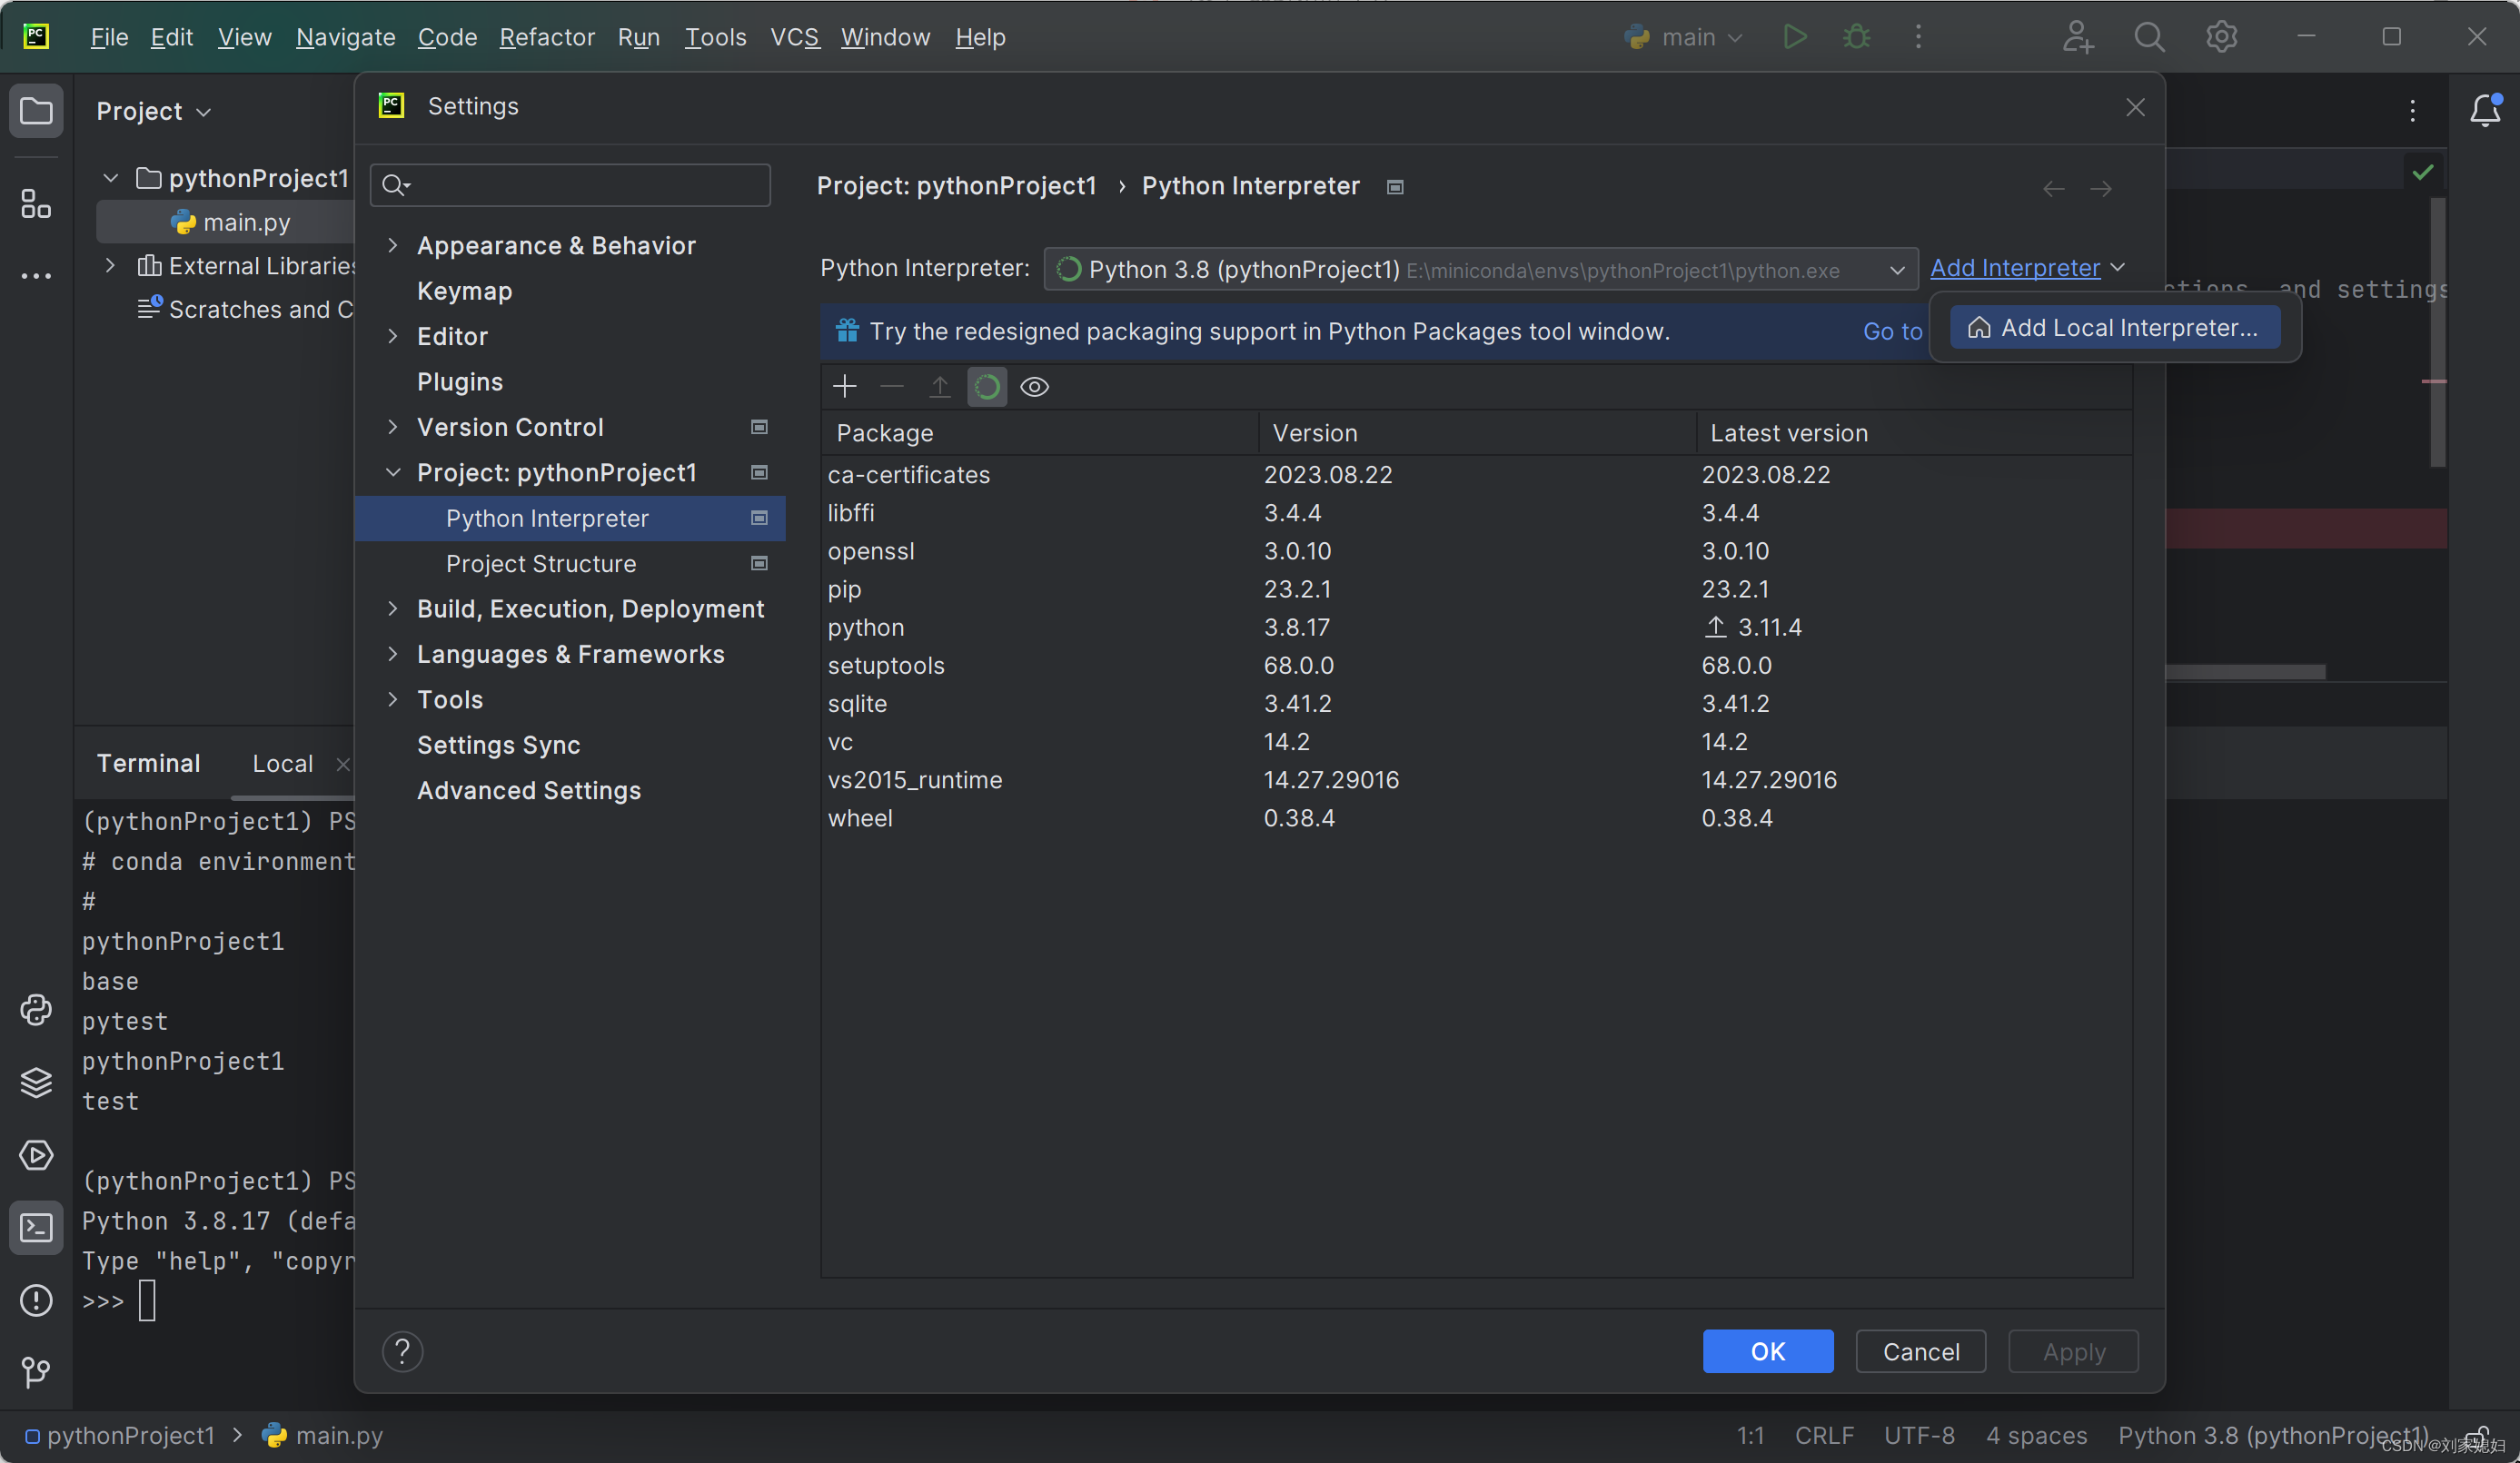
Task: Click the plus icon to install package
Action: (x=844, y=387)
